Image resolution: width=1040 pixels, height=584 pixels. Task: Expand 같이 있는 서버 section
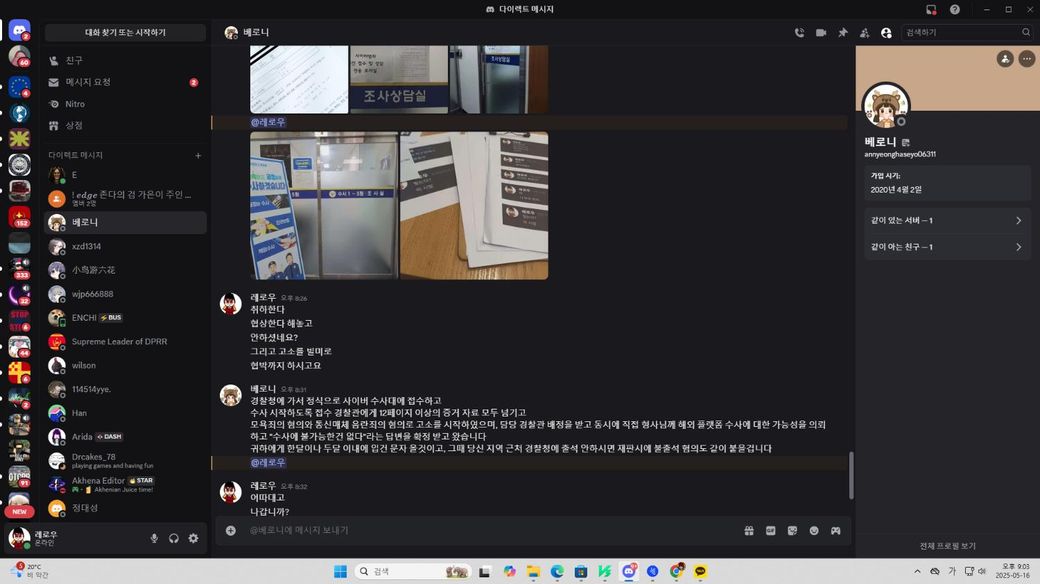tap(946, 220)
